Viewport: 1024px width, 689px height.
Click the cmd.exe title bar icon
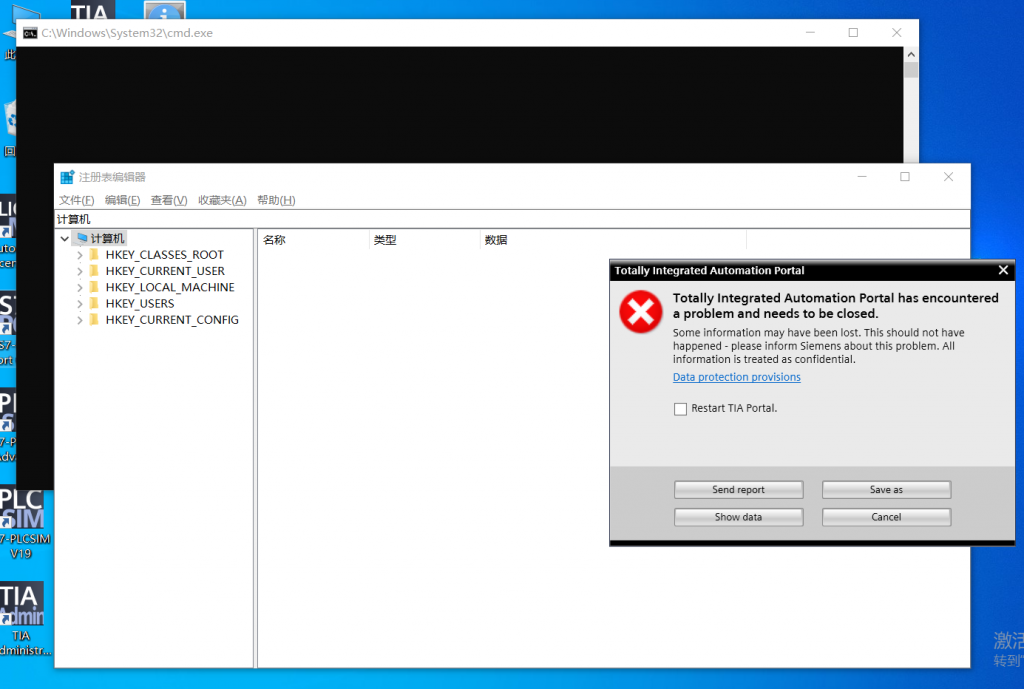pos(30,33)
